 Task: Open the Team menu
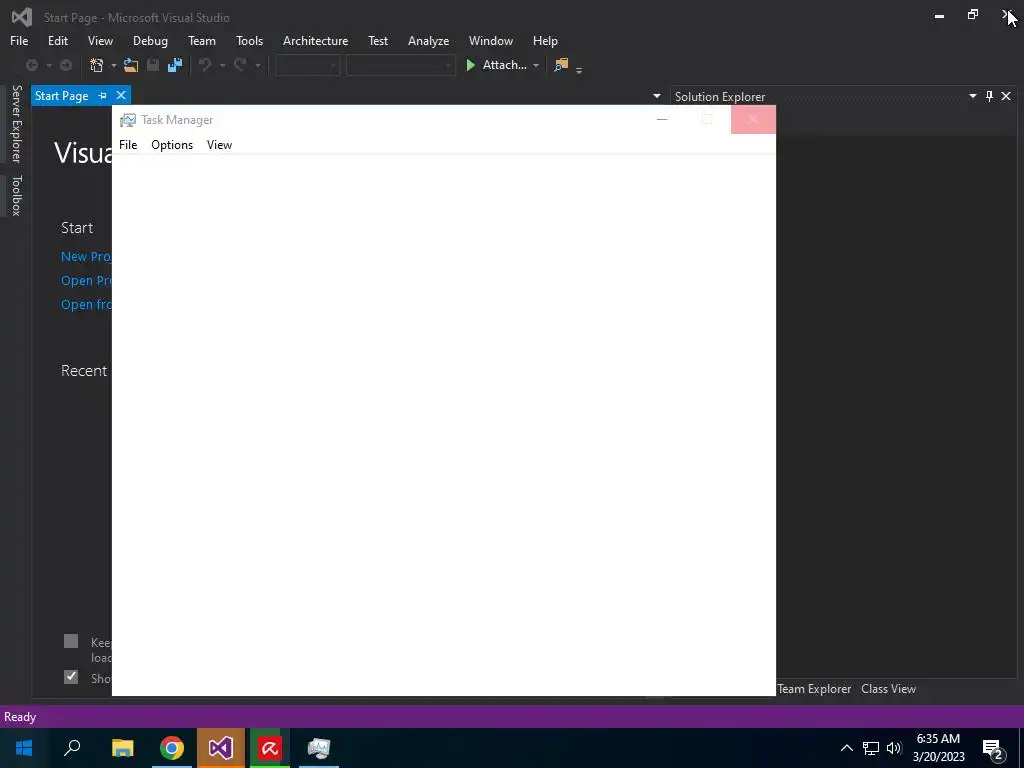coord(202,40)
